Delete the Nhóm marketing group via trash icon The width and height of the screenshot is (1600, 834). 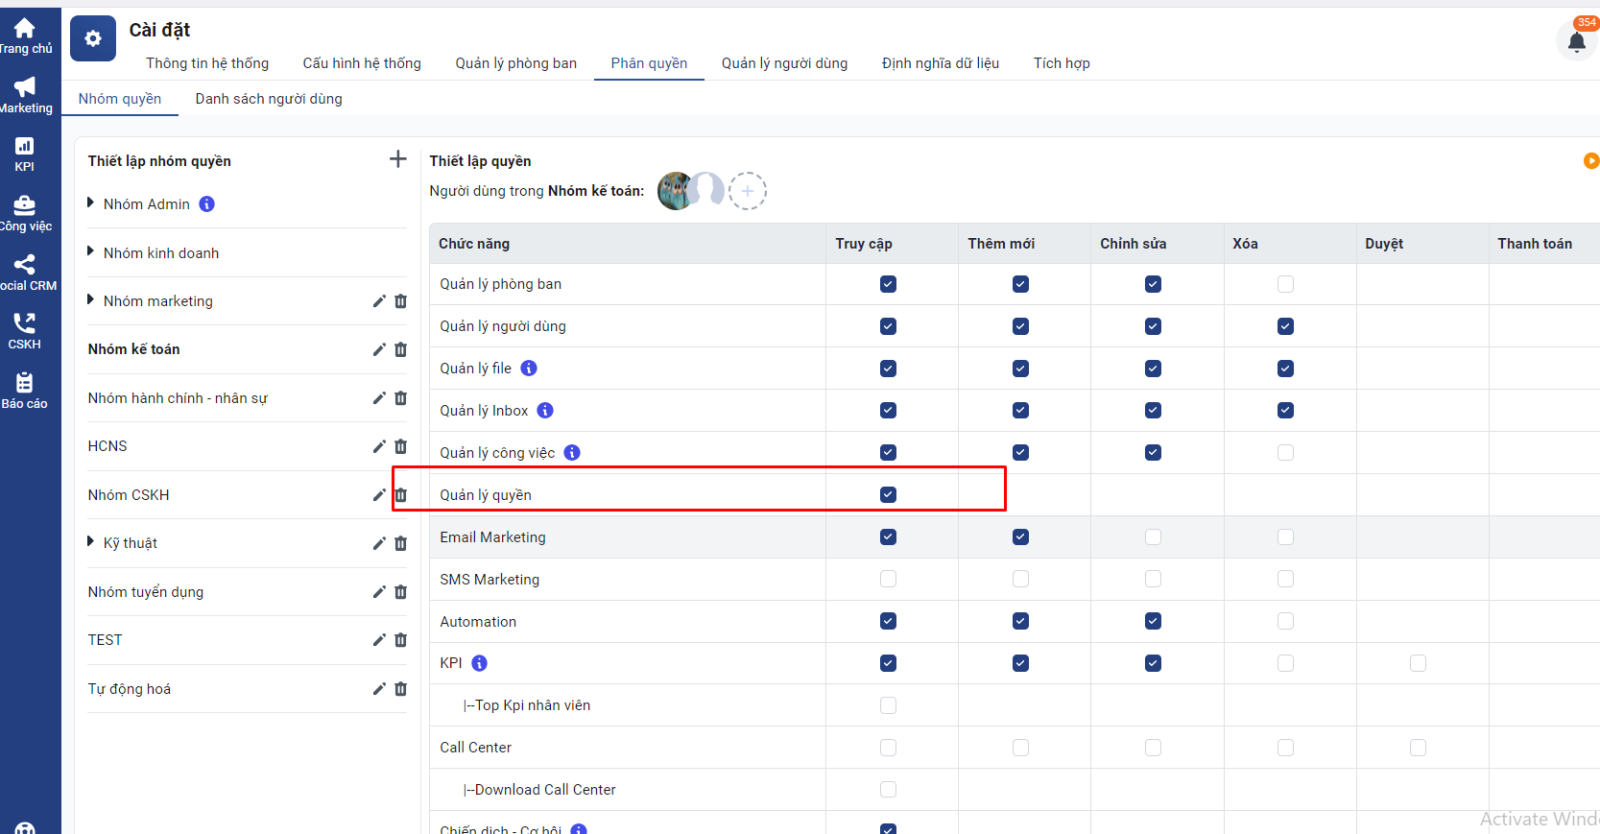coord(401,301)
